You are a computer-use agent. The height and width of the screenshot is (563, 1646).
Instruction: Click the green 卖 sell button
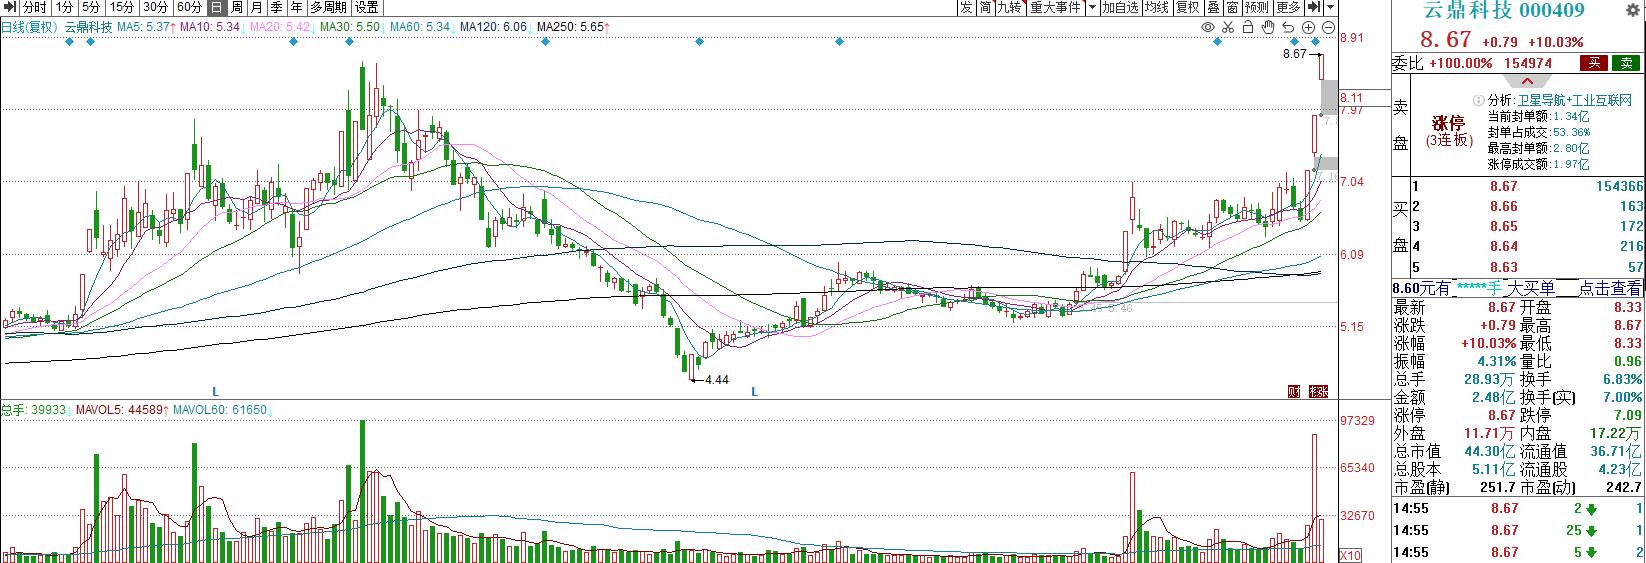click(1624, 62)
